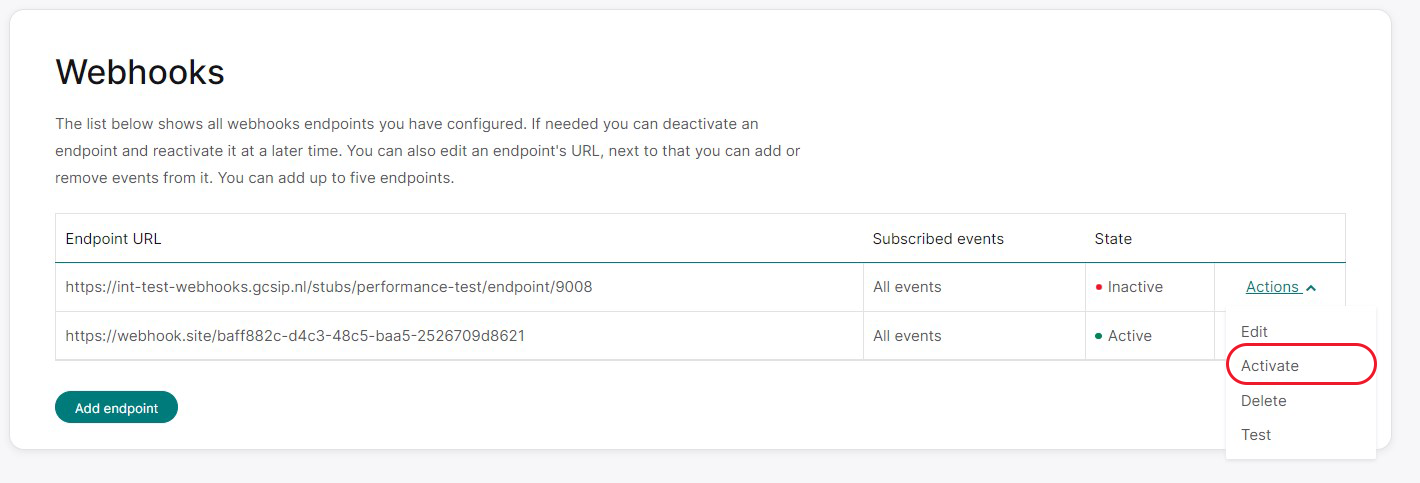
Task: Choose Test in the actions menu
Action: [x=1256, y=435]
